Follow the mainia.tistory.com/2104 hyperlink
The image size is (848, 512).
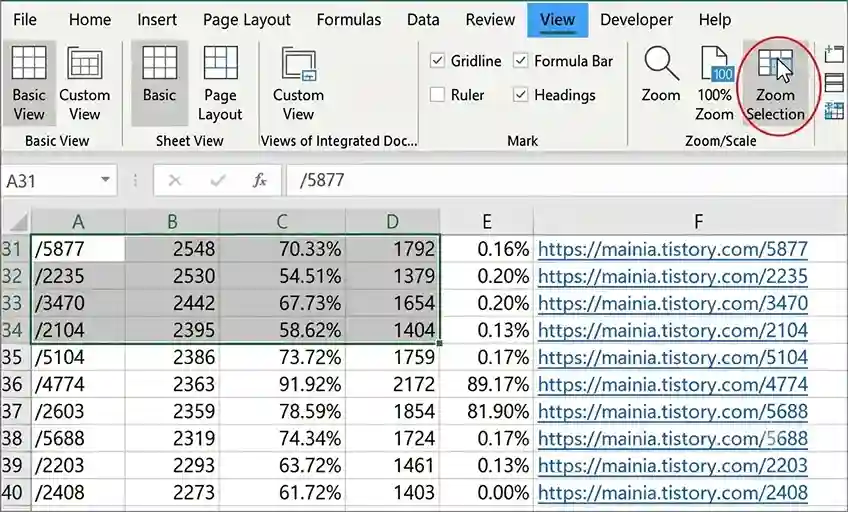pos(672,330)
